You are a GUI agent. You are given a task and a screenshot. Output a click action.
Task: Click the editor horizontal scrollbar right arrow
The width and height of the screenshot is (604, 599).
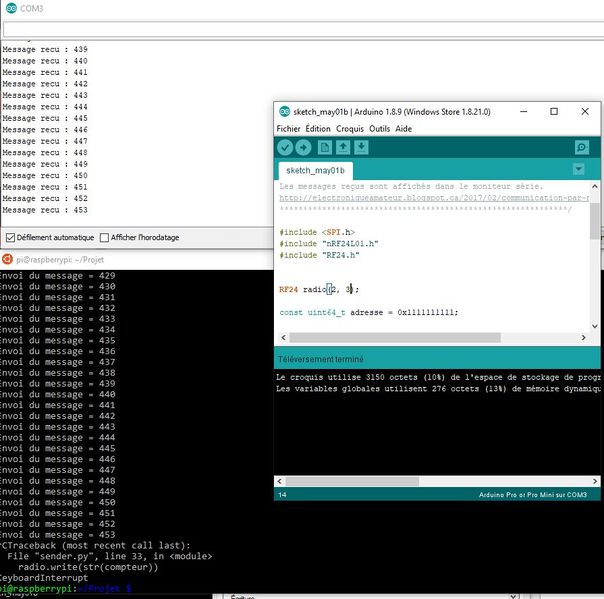[x=582, y=338]
